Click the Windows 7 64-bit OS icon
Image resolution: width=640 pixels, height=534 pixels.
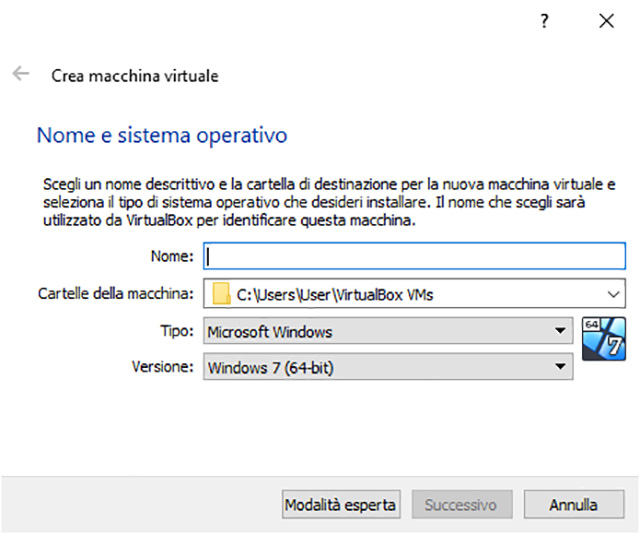[x=603, y=336]
